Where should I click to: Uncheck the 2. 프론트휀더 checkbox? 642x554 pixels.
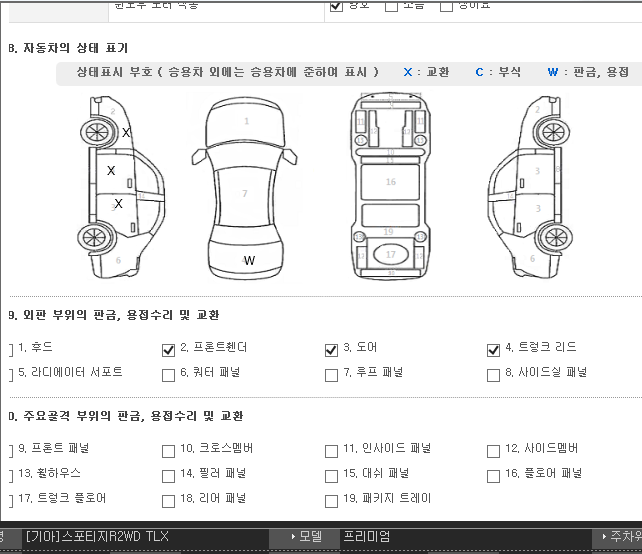click(168, 350)
